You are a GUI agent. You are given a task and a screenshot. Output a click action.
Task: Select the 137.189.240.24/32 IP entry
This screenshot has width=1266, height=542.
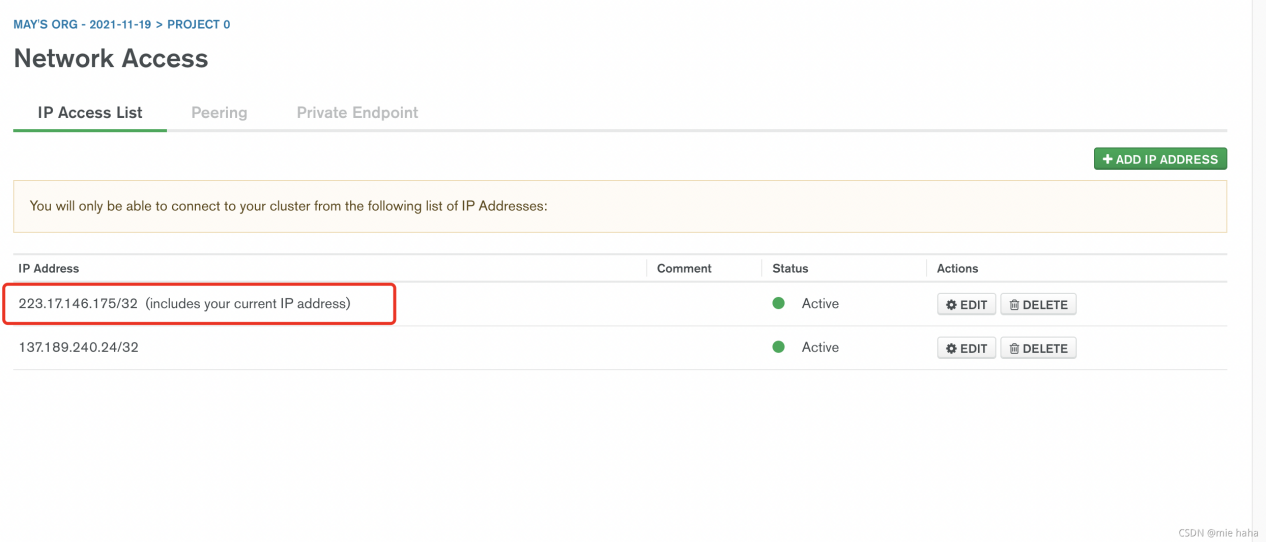tap(78, 348)
